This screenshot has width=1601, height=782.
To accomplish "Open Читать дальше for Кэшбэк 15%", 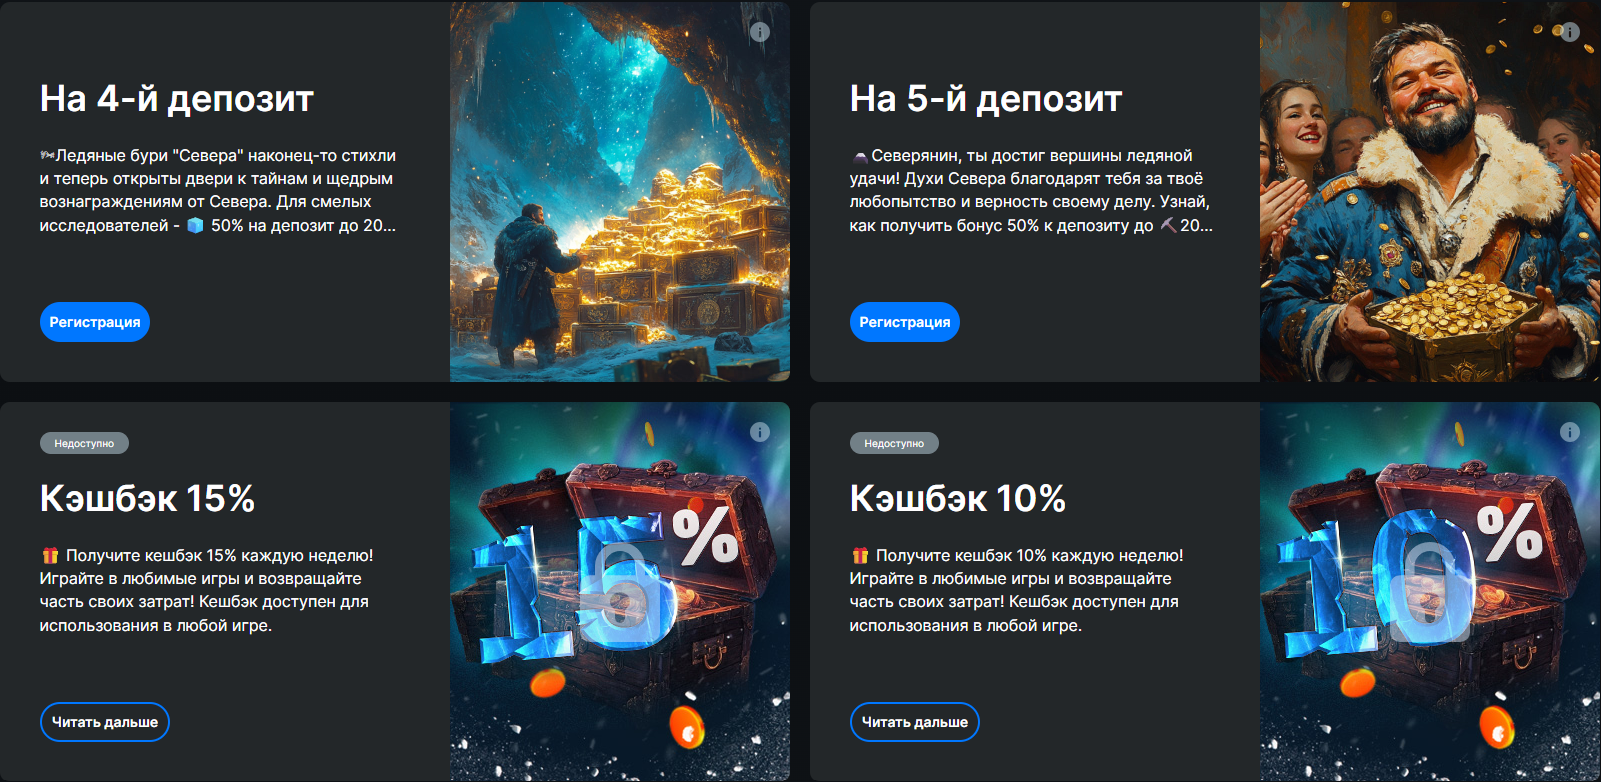I will [105, 722].
